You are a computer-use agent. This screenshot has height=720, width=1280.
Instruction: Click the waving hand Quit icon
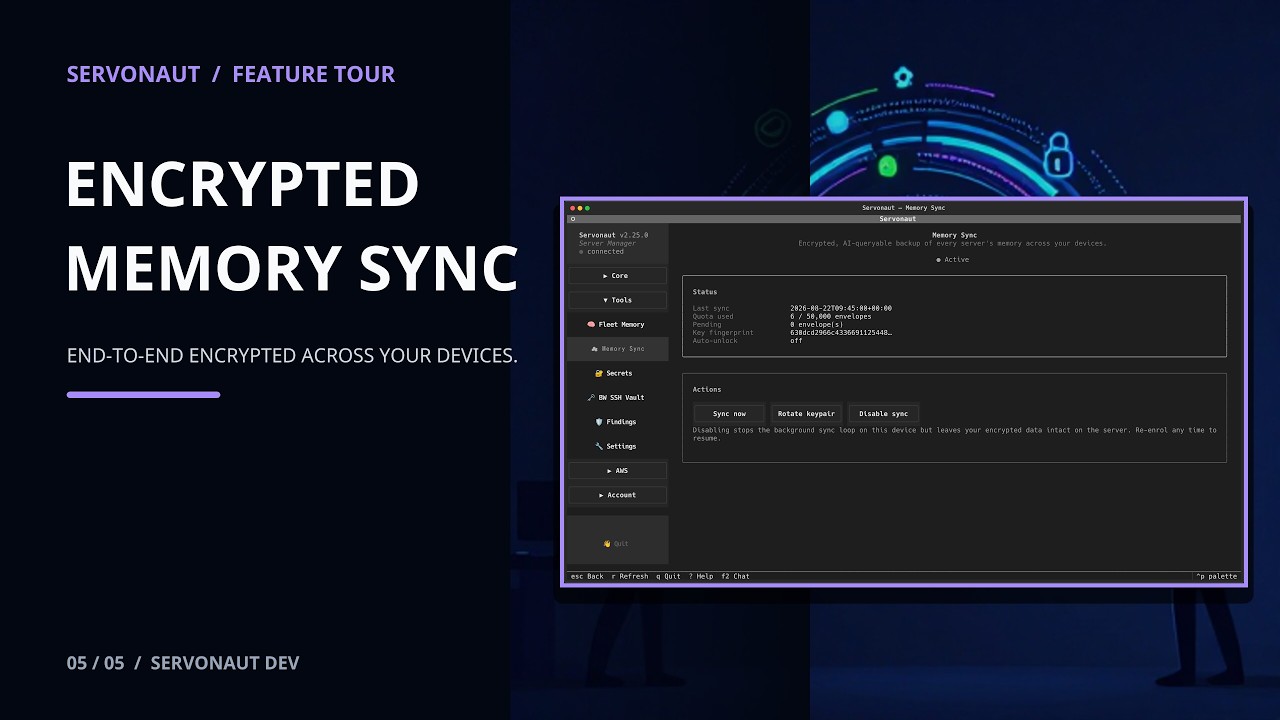[x=607, y=544]
